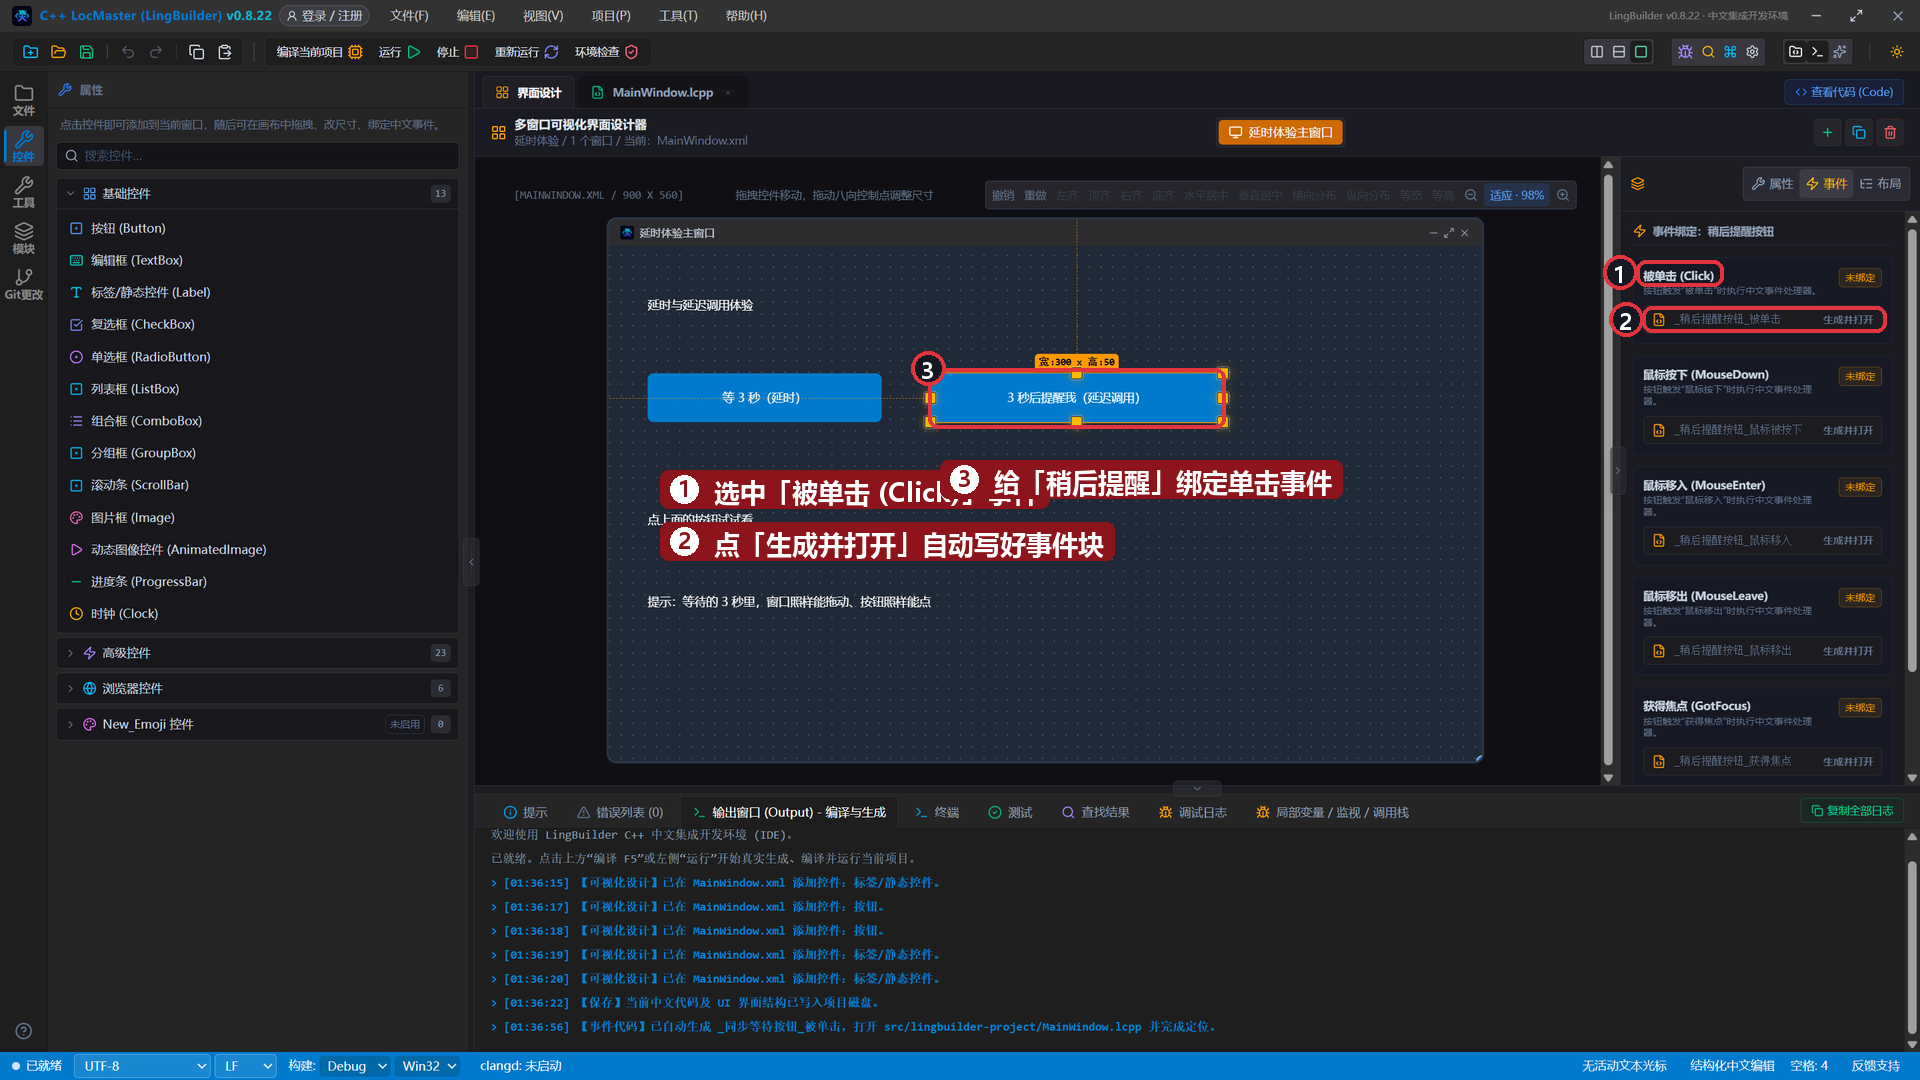Click 重新运行 to rerun project
Image resolution: width=1920 pixels, height=1080 pixels.
[527, 52]
